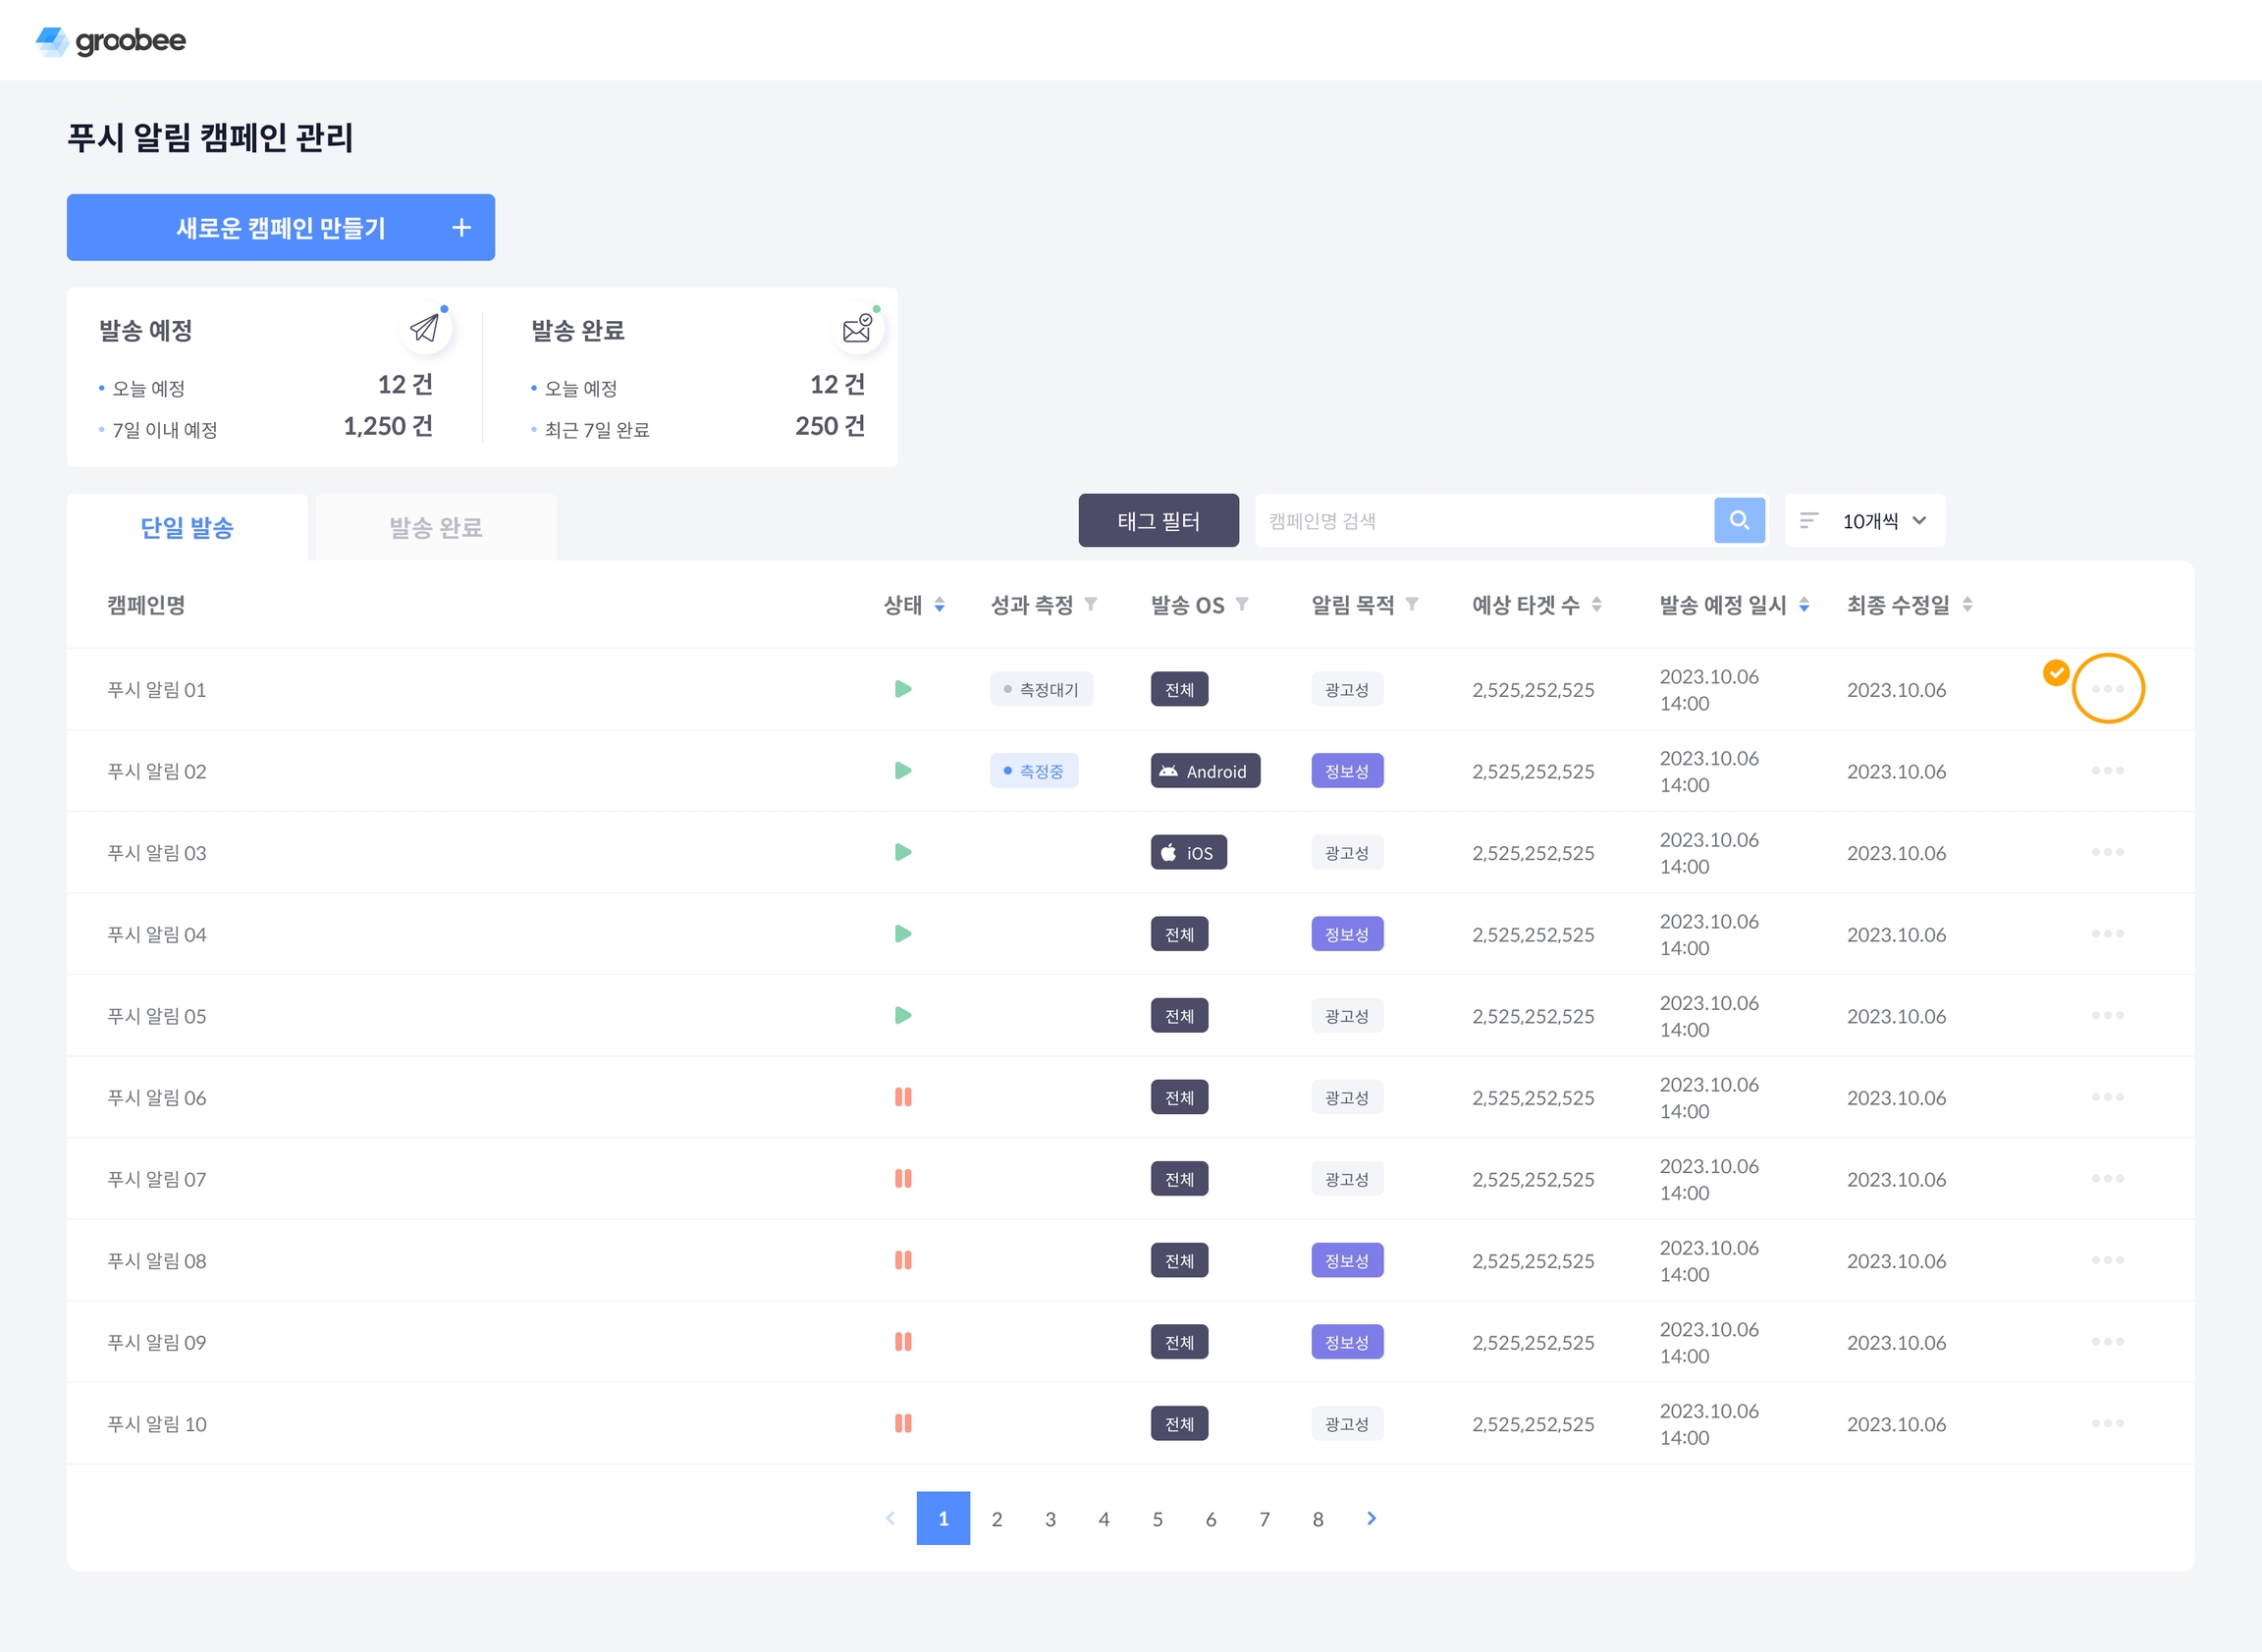Toggle paused status of 푸시 알림 06

(903, 1097)
